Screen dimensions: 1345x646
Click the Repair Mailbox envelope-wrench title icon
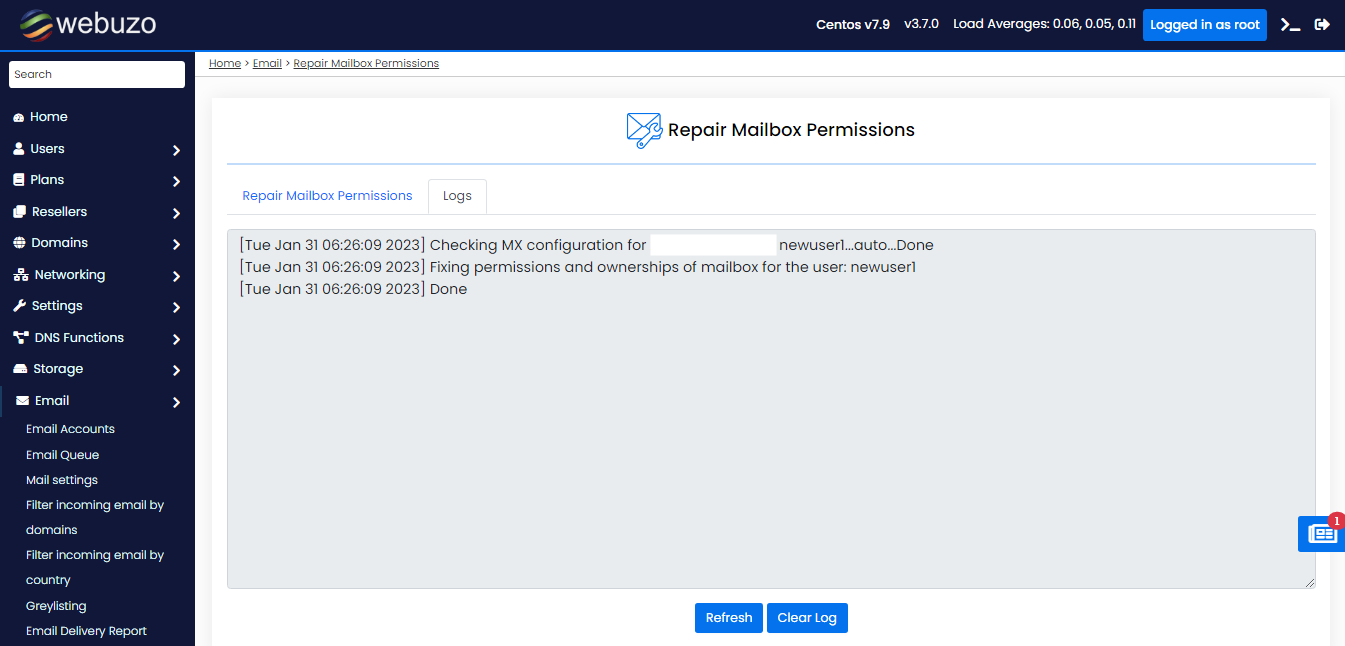[644, 130]
